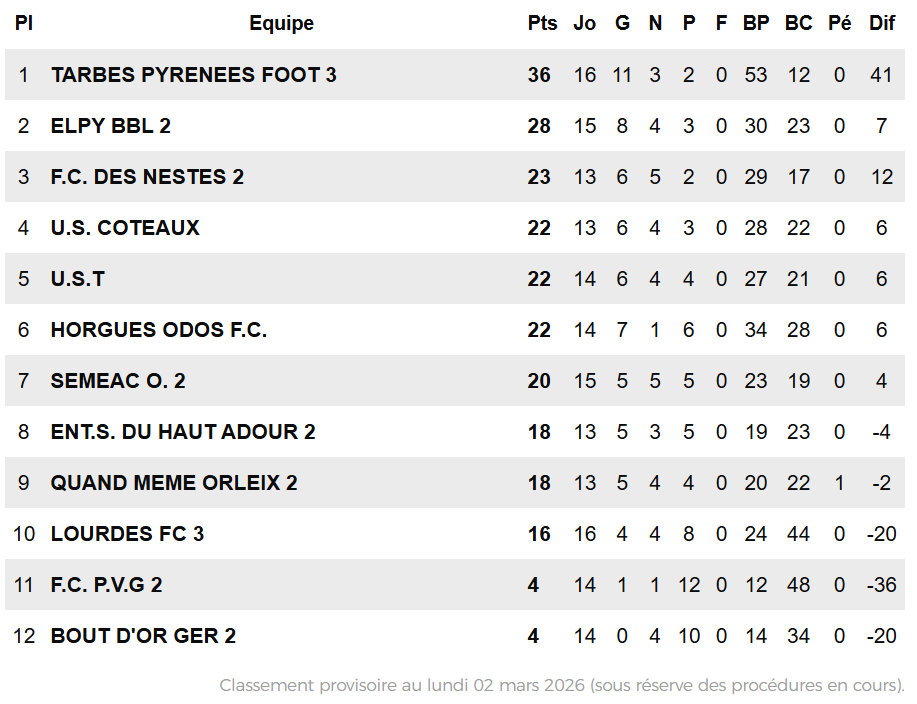Image resolution: width=917 pixels, height=704 pixels.
Task: Click on U.S. COTEAUX team name
Action: 125,228
